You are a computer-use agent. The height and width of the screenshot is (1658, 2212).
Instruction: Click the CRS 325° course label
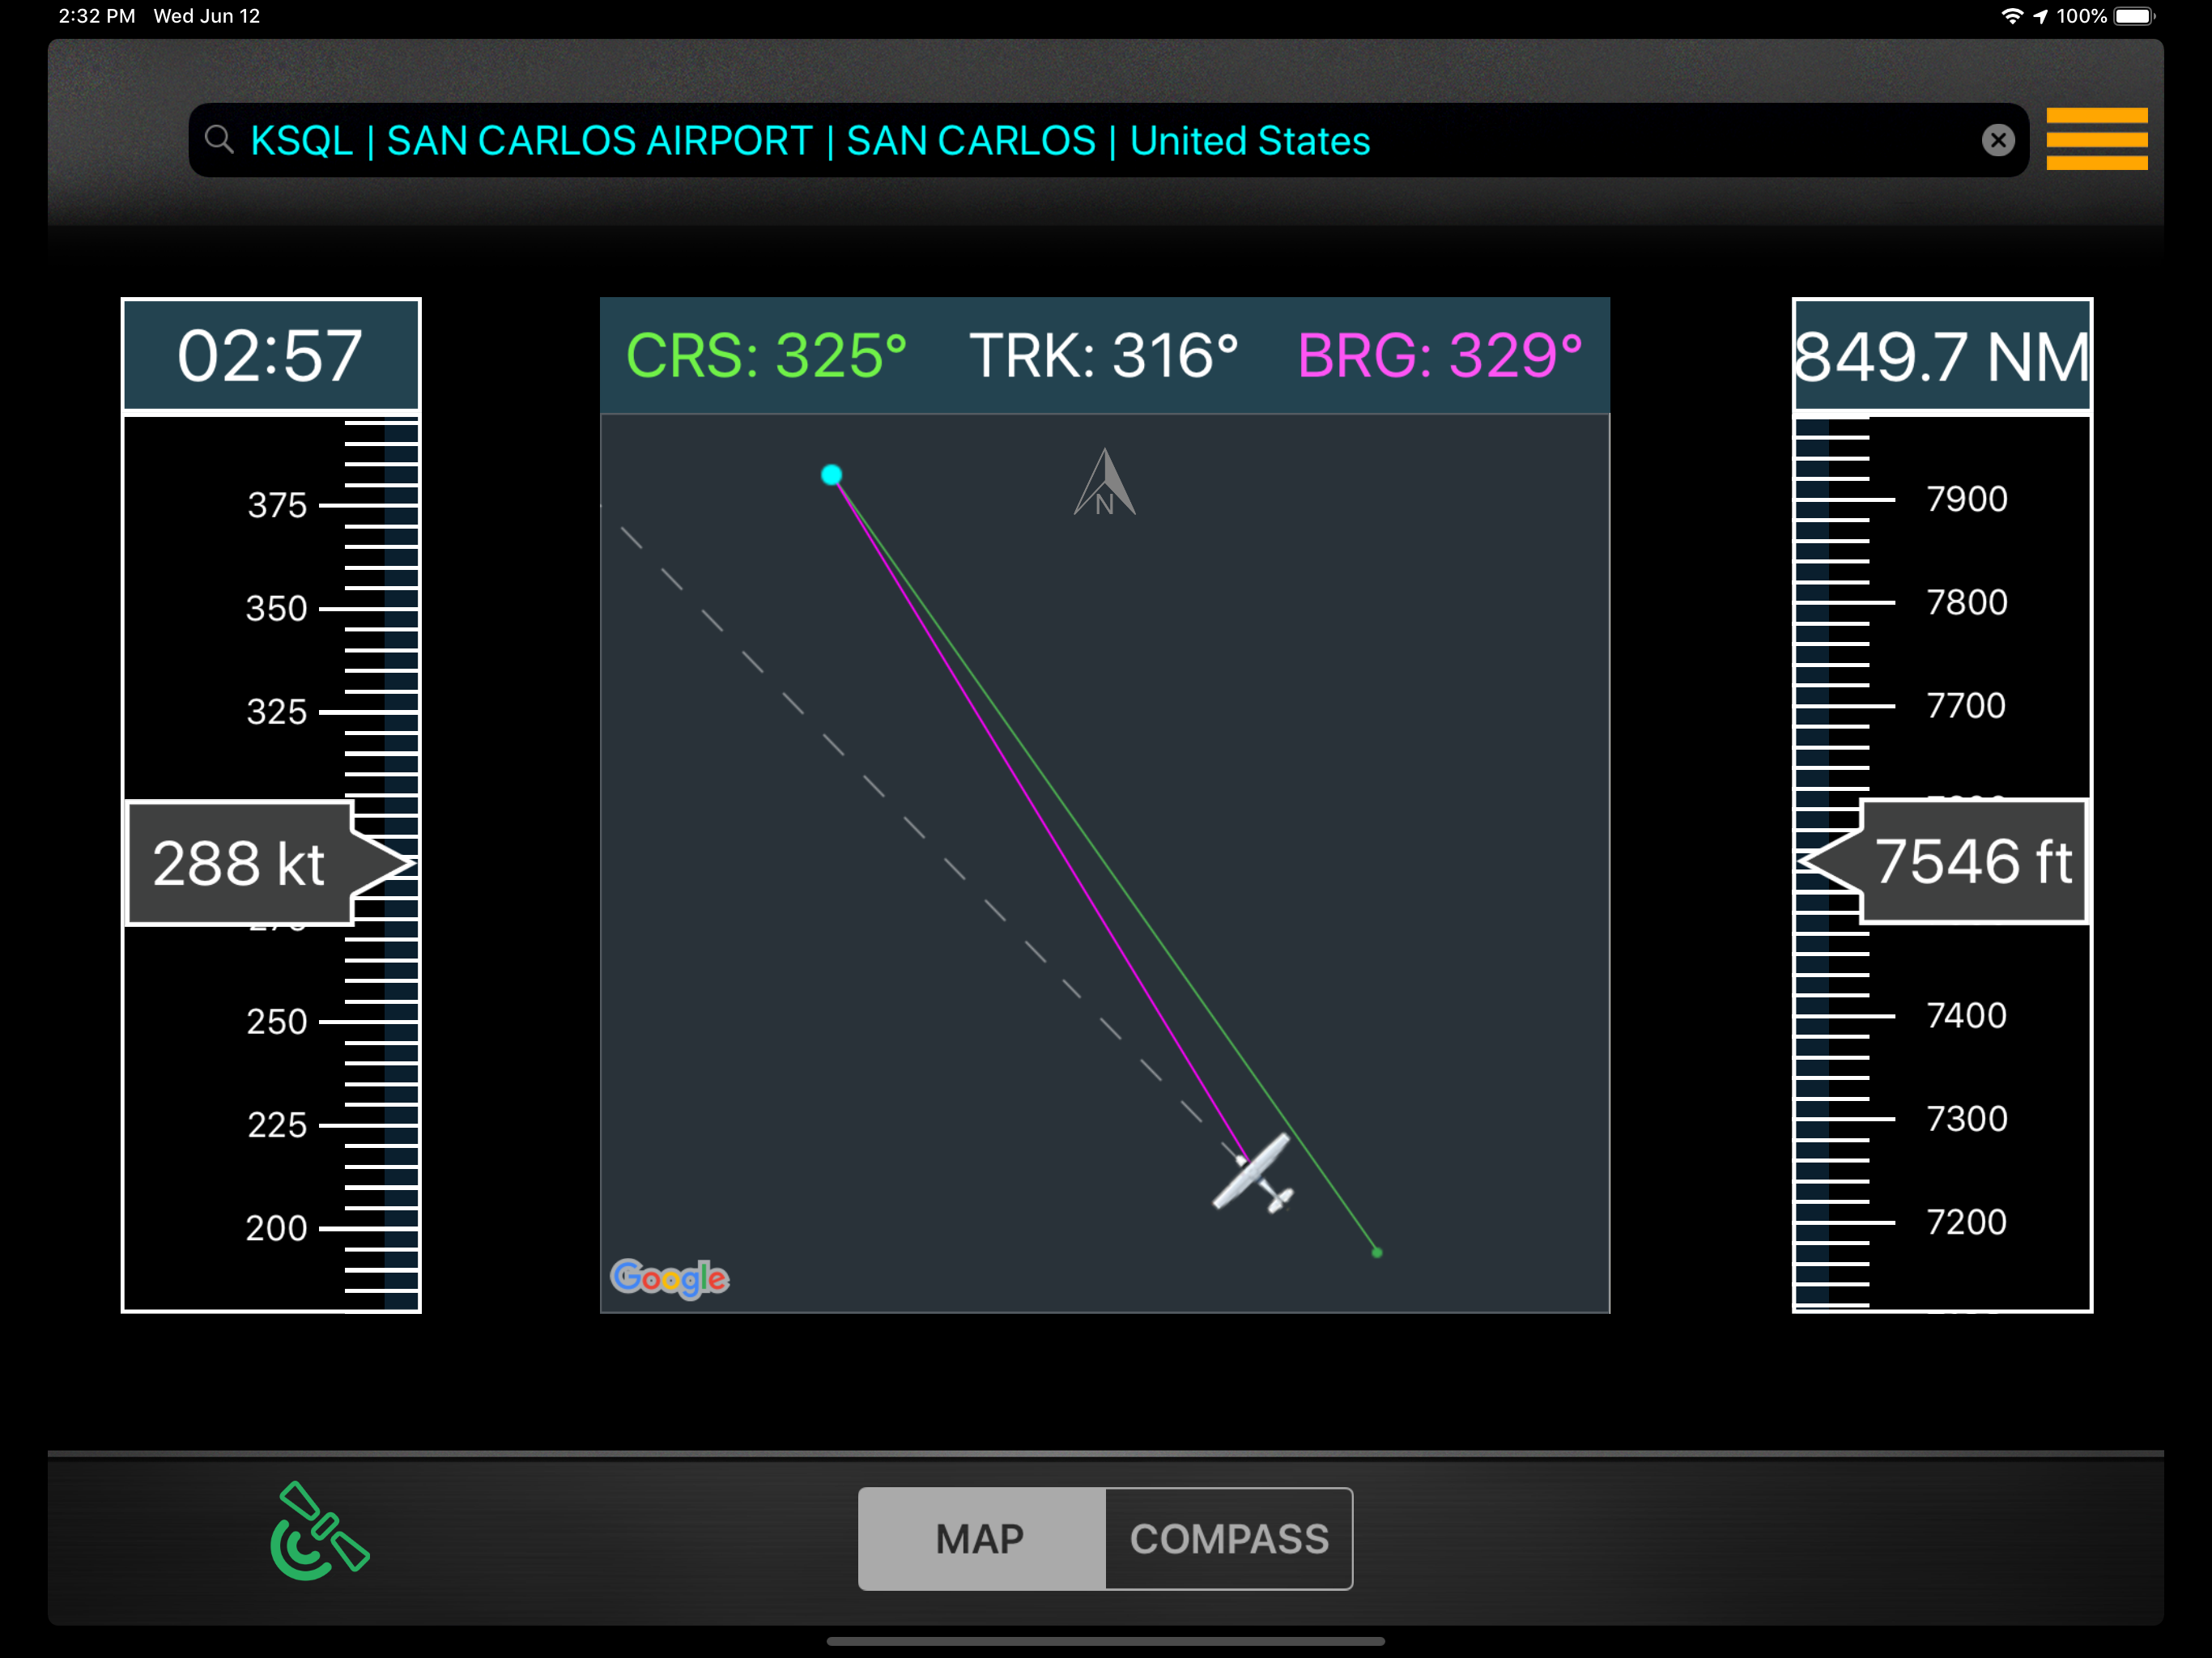(766, 356)
